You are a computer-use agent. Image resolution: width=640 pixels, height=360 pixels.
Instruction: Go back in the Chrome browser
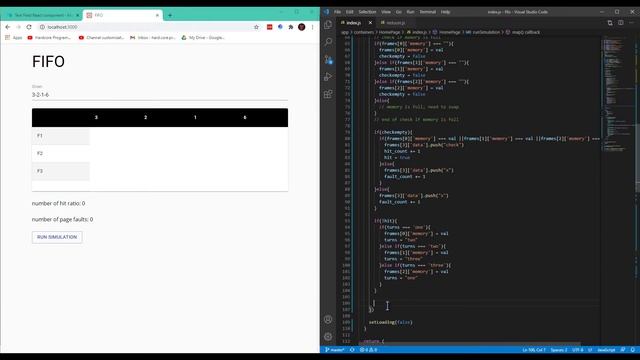[x=8, y=27]
